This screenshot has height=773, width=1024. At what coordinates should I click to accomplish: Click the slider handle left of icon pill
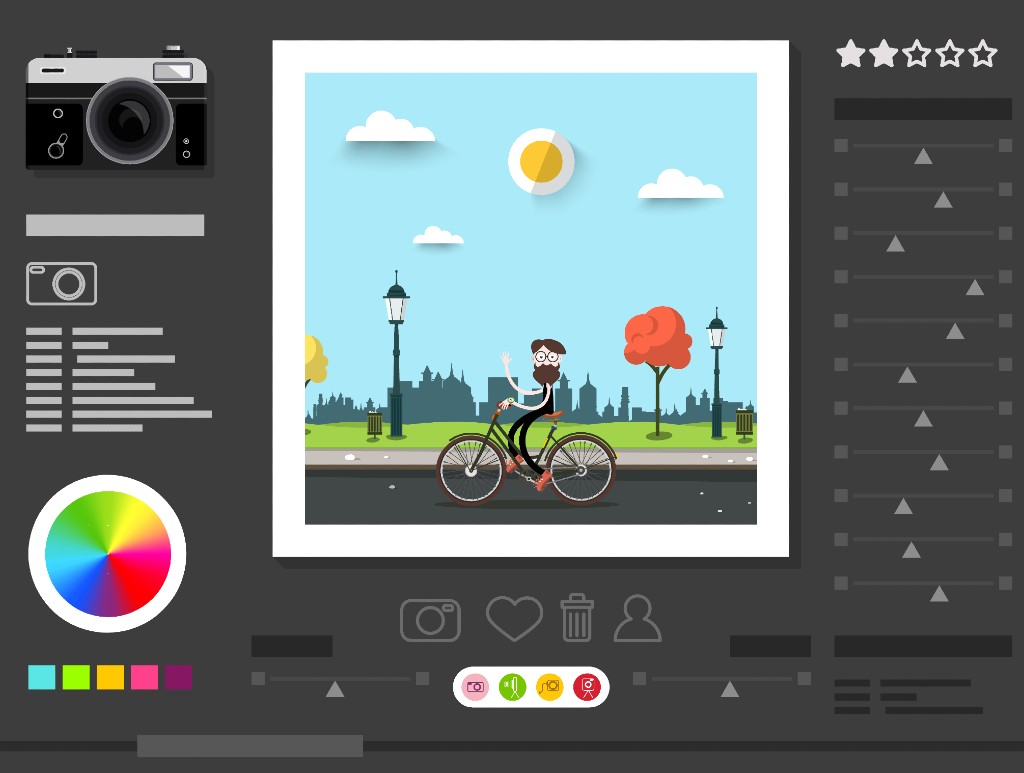pos(335,688)
